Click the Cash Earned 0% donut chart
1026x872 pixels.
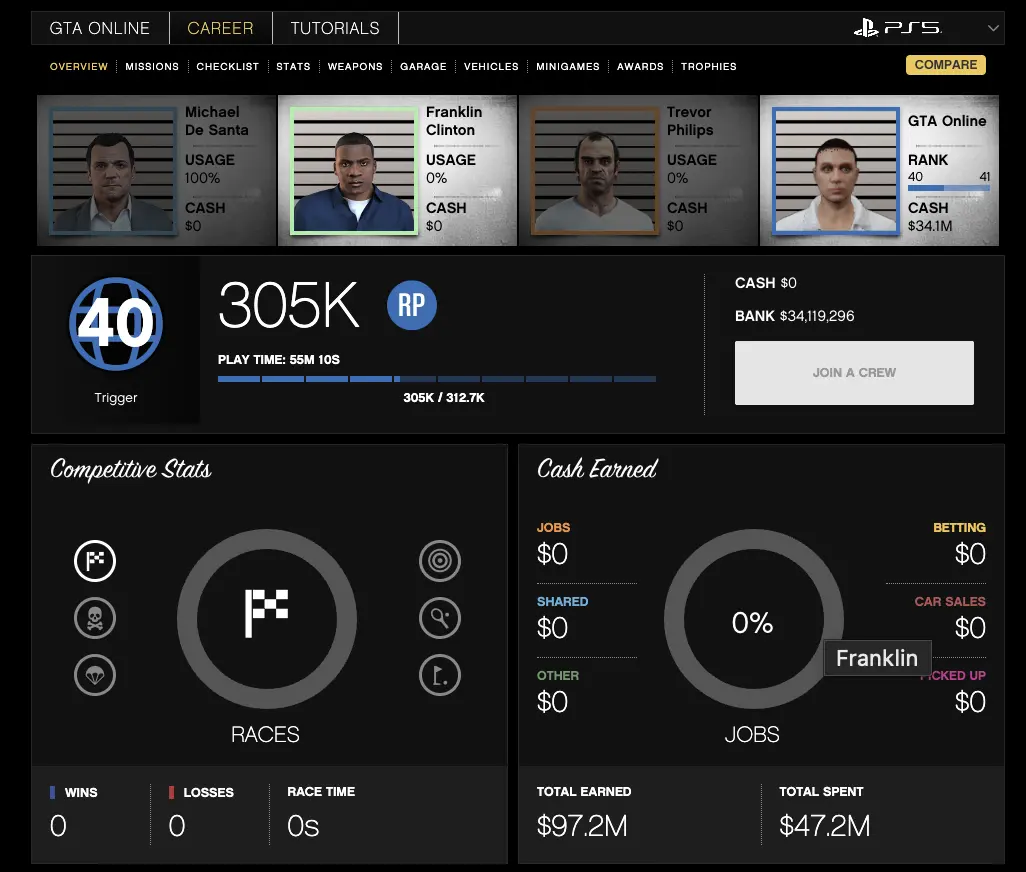[753, 619]
